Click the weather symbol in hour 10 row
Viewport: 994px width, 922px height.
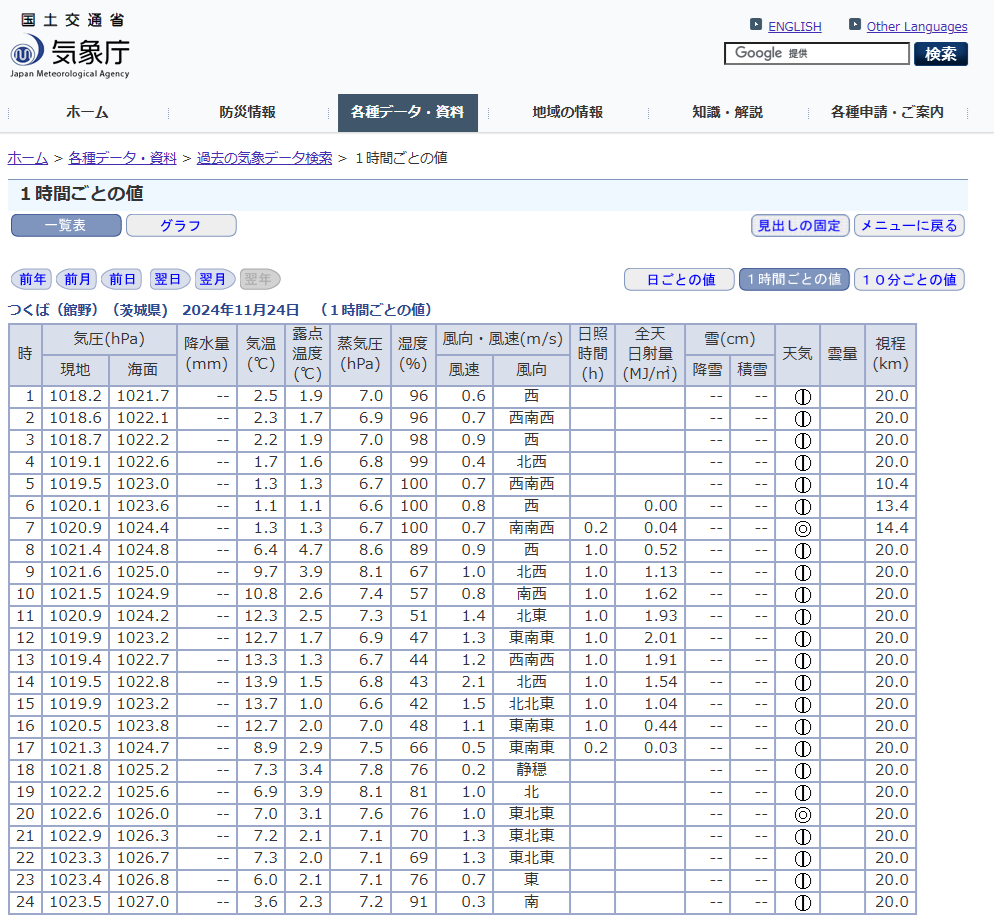coord(803,595)
